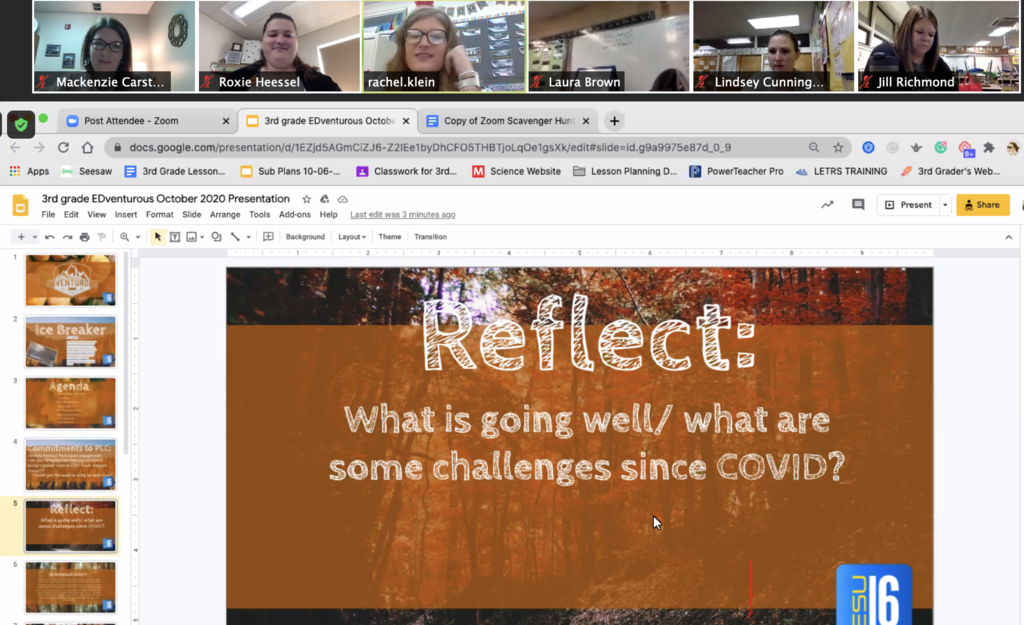The image size is (1024, 625).
Task: Open Chrome extensions puzzle piece icon
Action: [989, 147]
